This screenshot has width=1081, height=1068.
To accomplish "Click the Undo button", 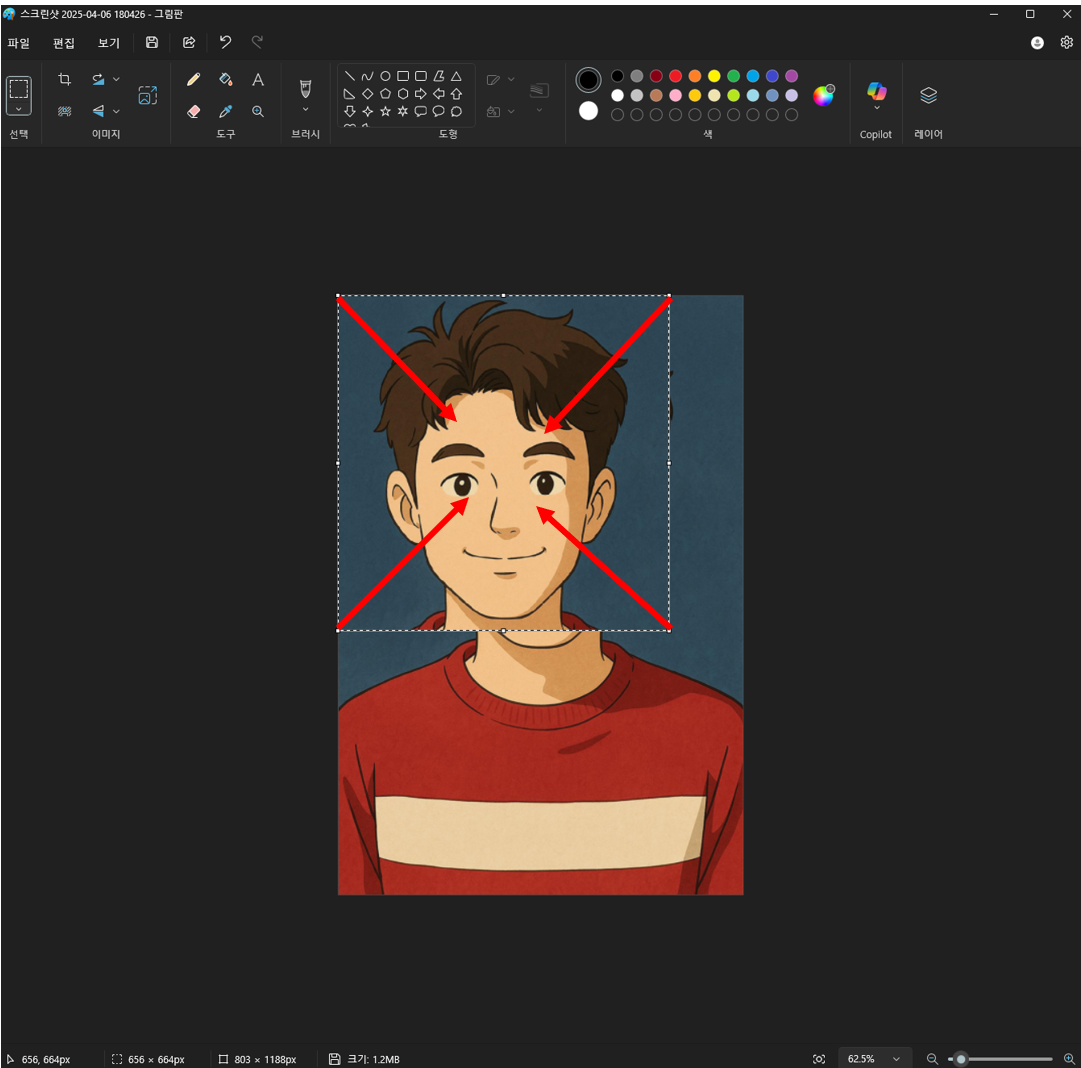I will (x=225, y=42).
